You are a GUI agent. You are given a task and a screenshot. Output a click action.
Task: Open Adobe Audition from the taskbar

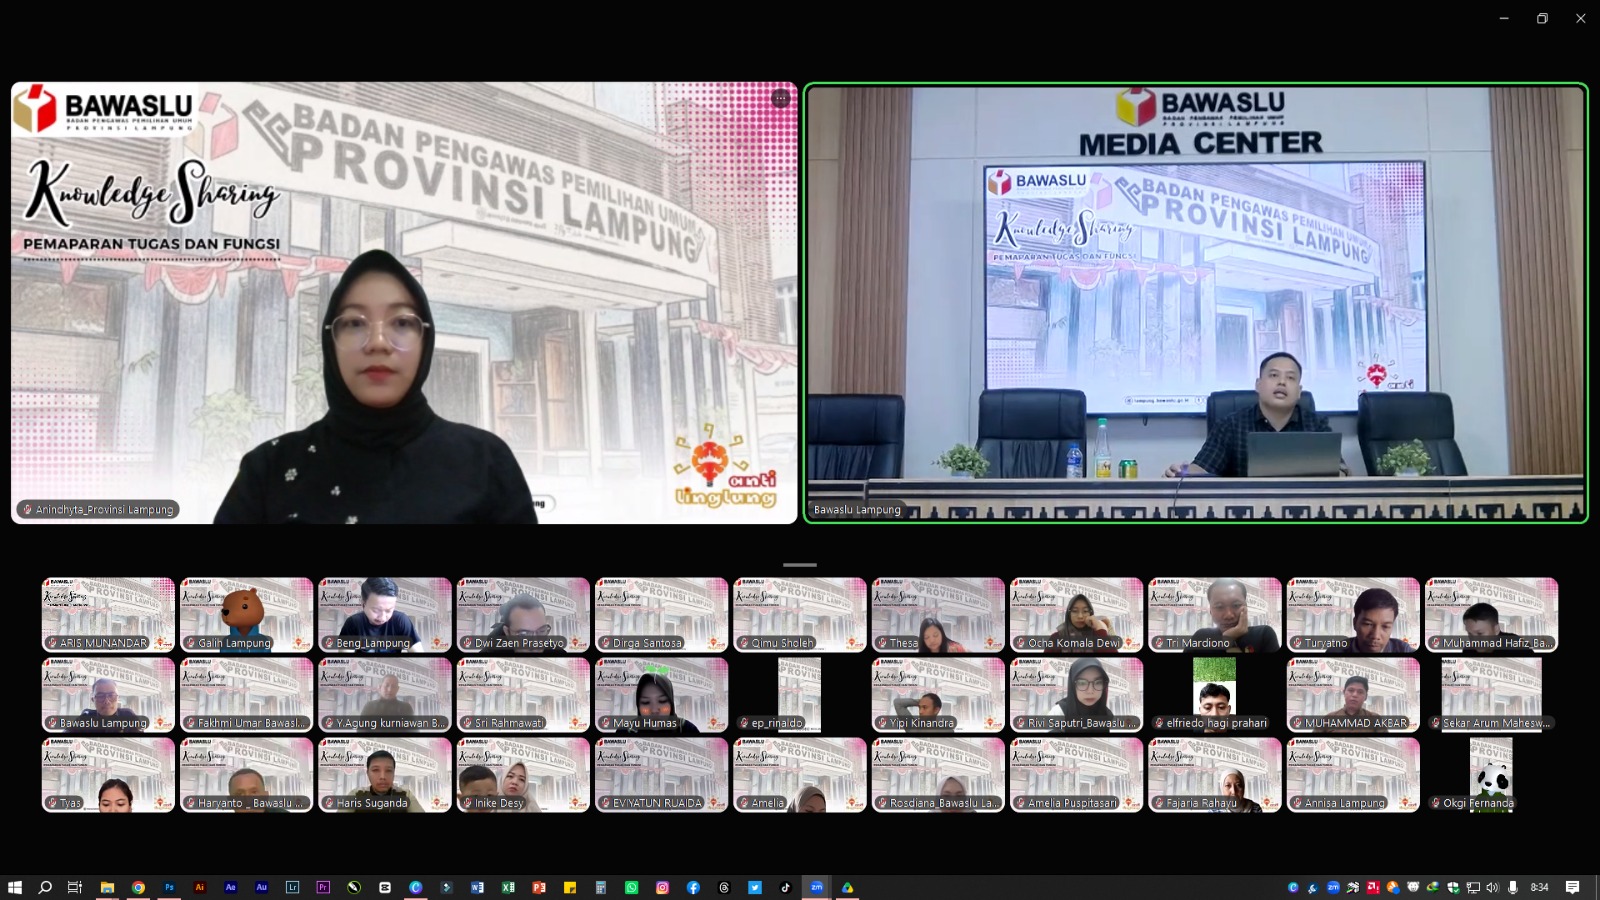coord(262,887)
